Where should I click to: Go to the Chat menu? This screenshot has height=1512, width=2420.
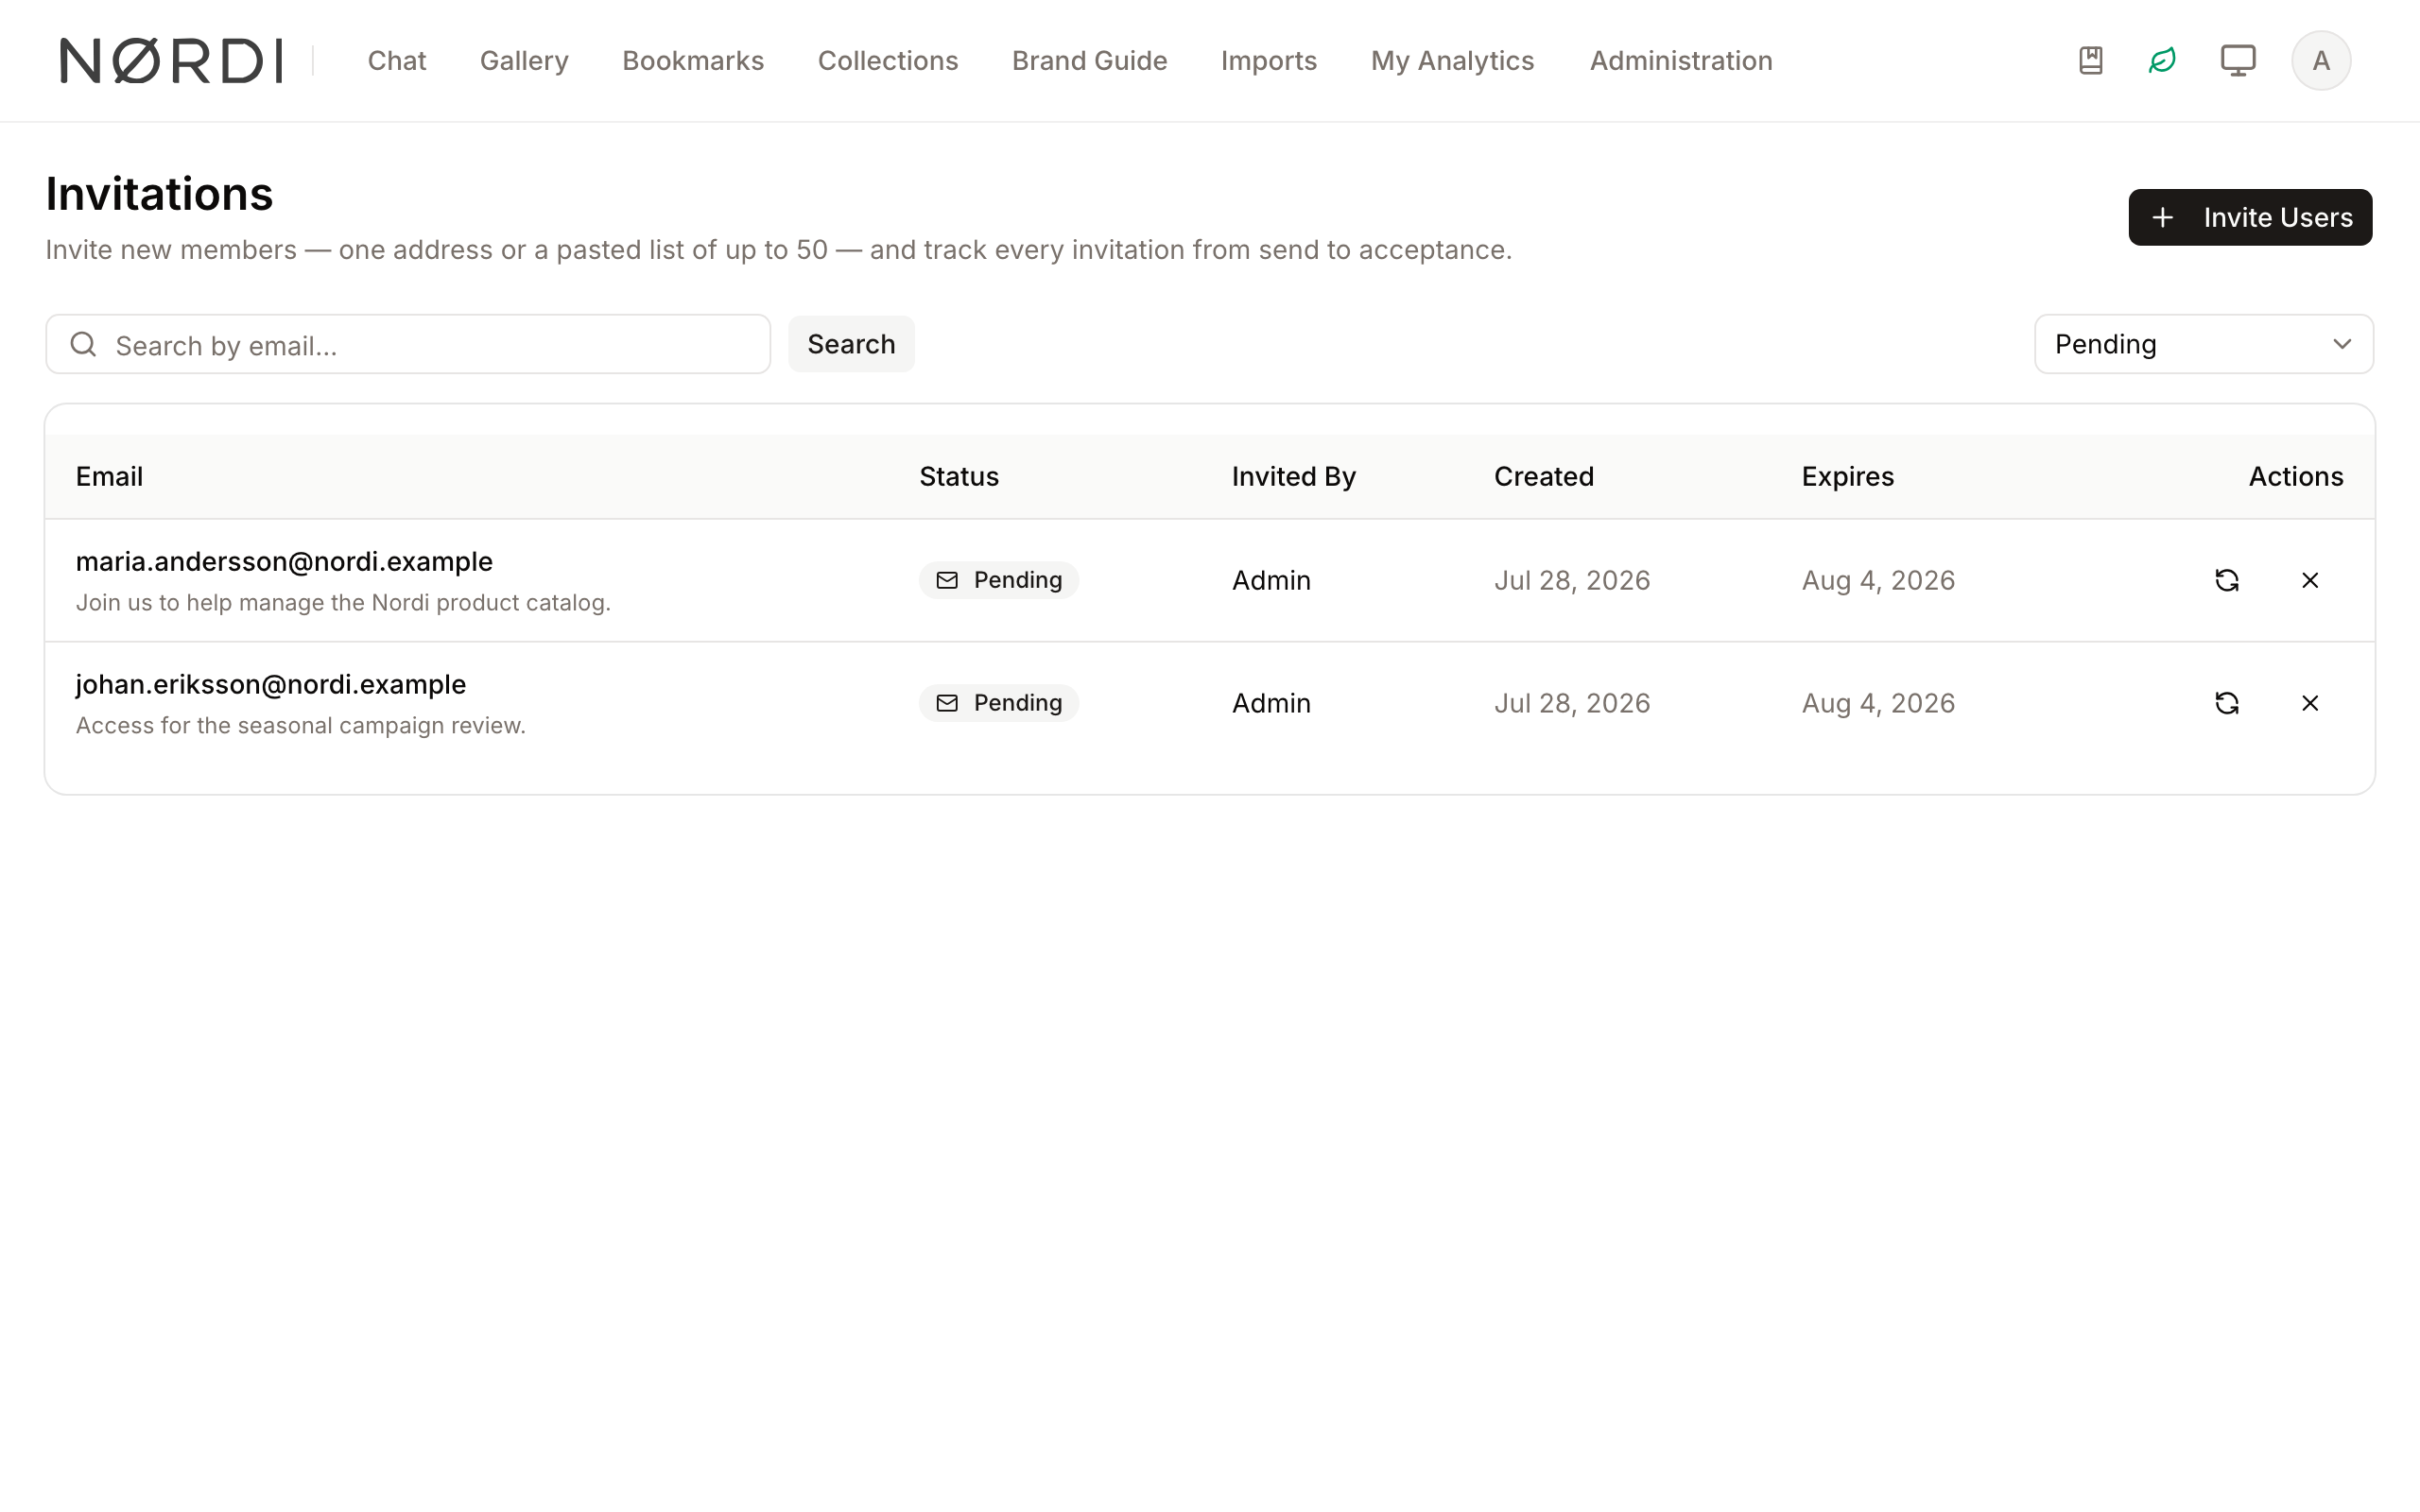397,60
